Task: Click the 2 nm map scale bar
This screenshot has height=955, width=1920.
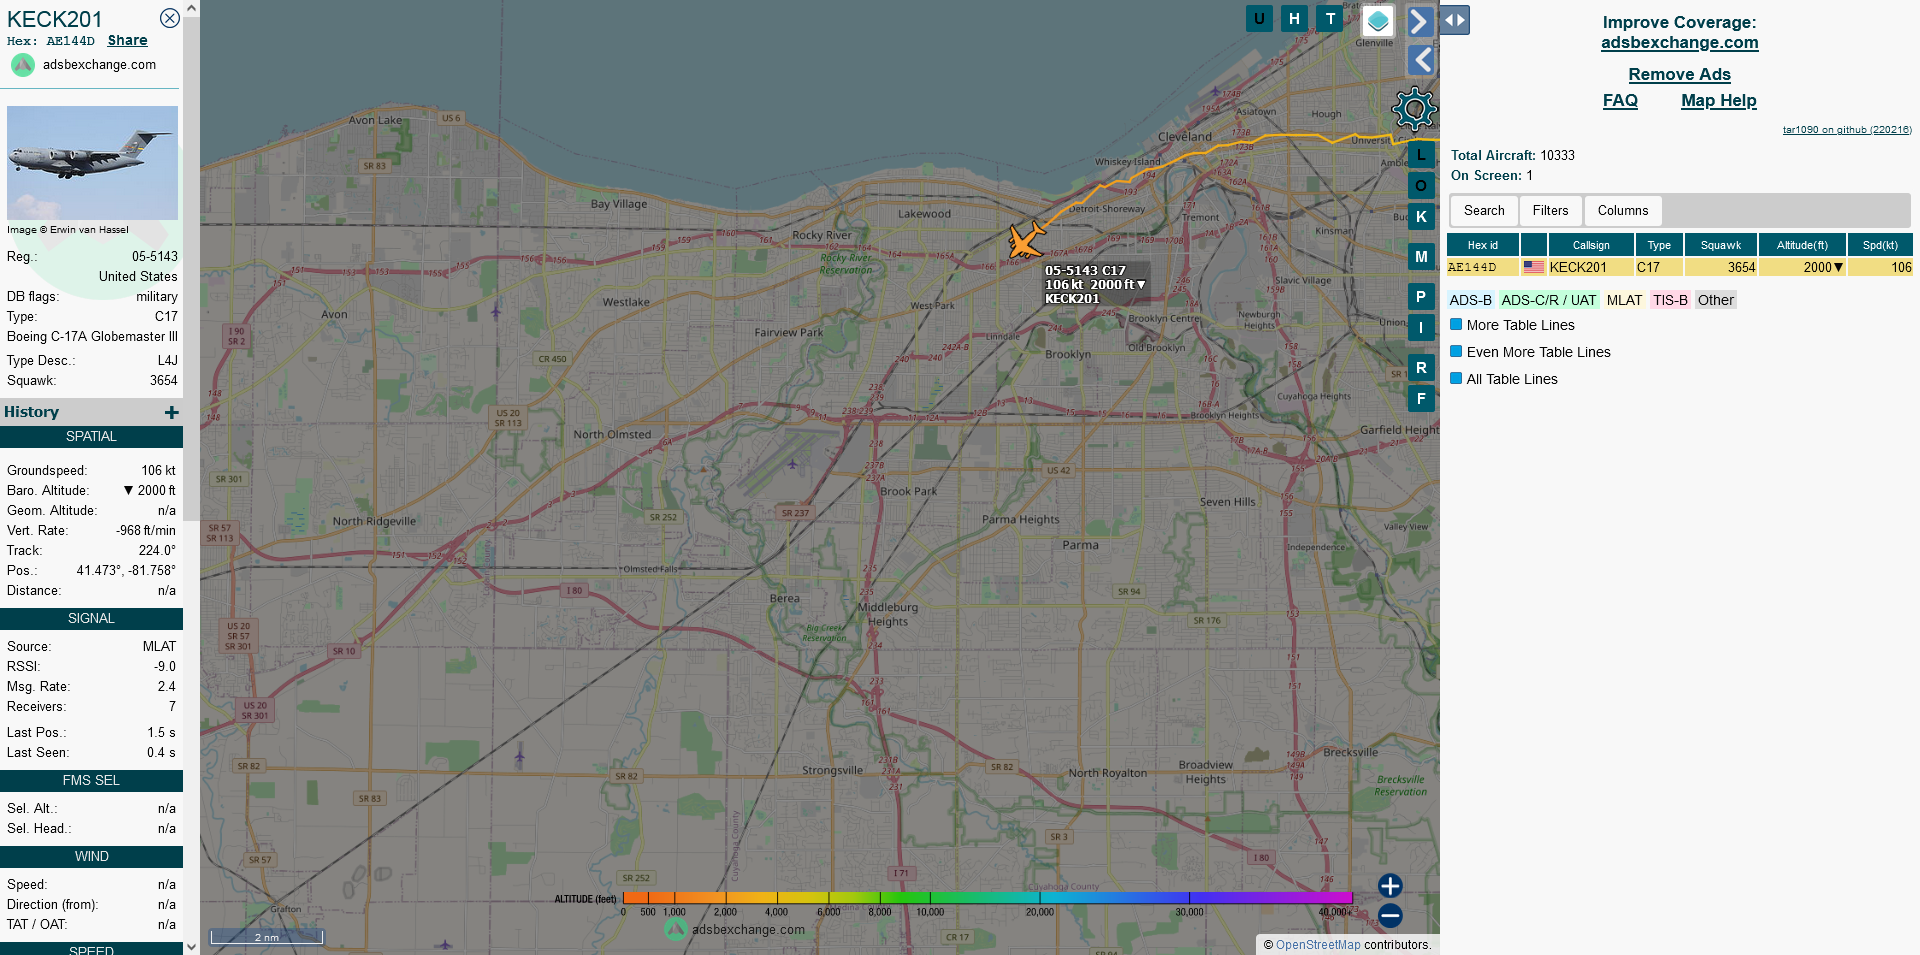Action: [x=266, y=937]
